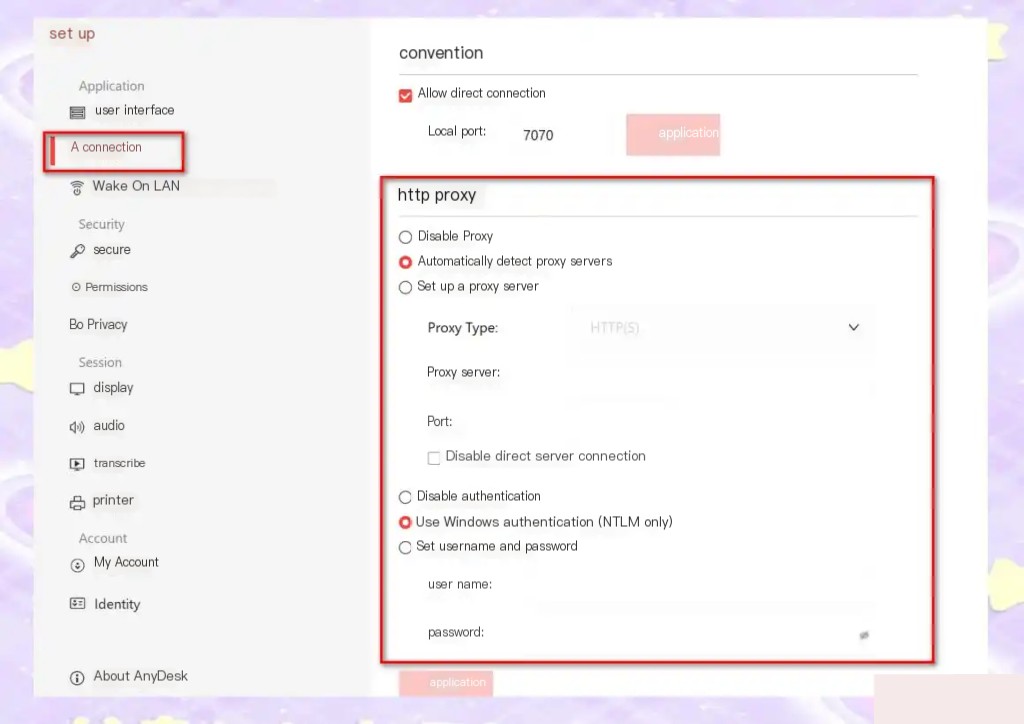Click the monitor icon beside display

pyautogui.click(x=77, y=389)
